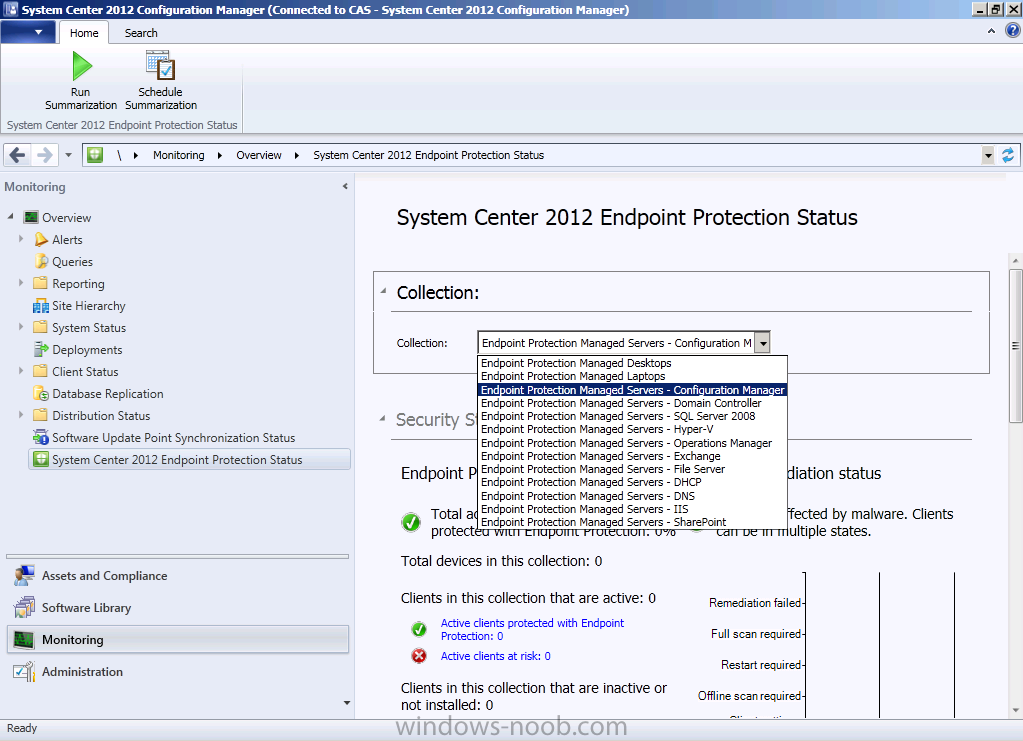1023x741 pixels.
Task: Select Managed Servers - DNS option
Action: coord(632,496)
